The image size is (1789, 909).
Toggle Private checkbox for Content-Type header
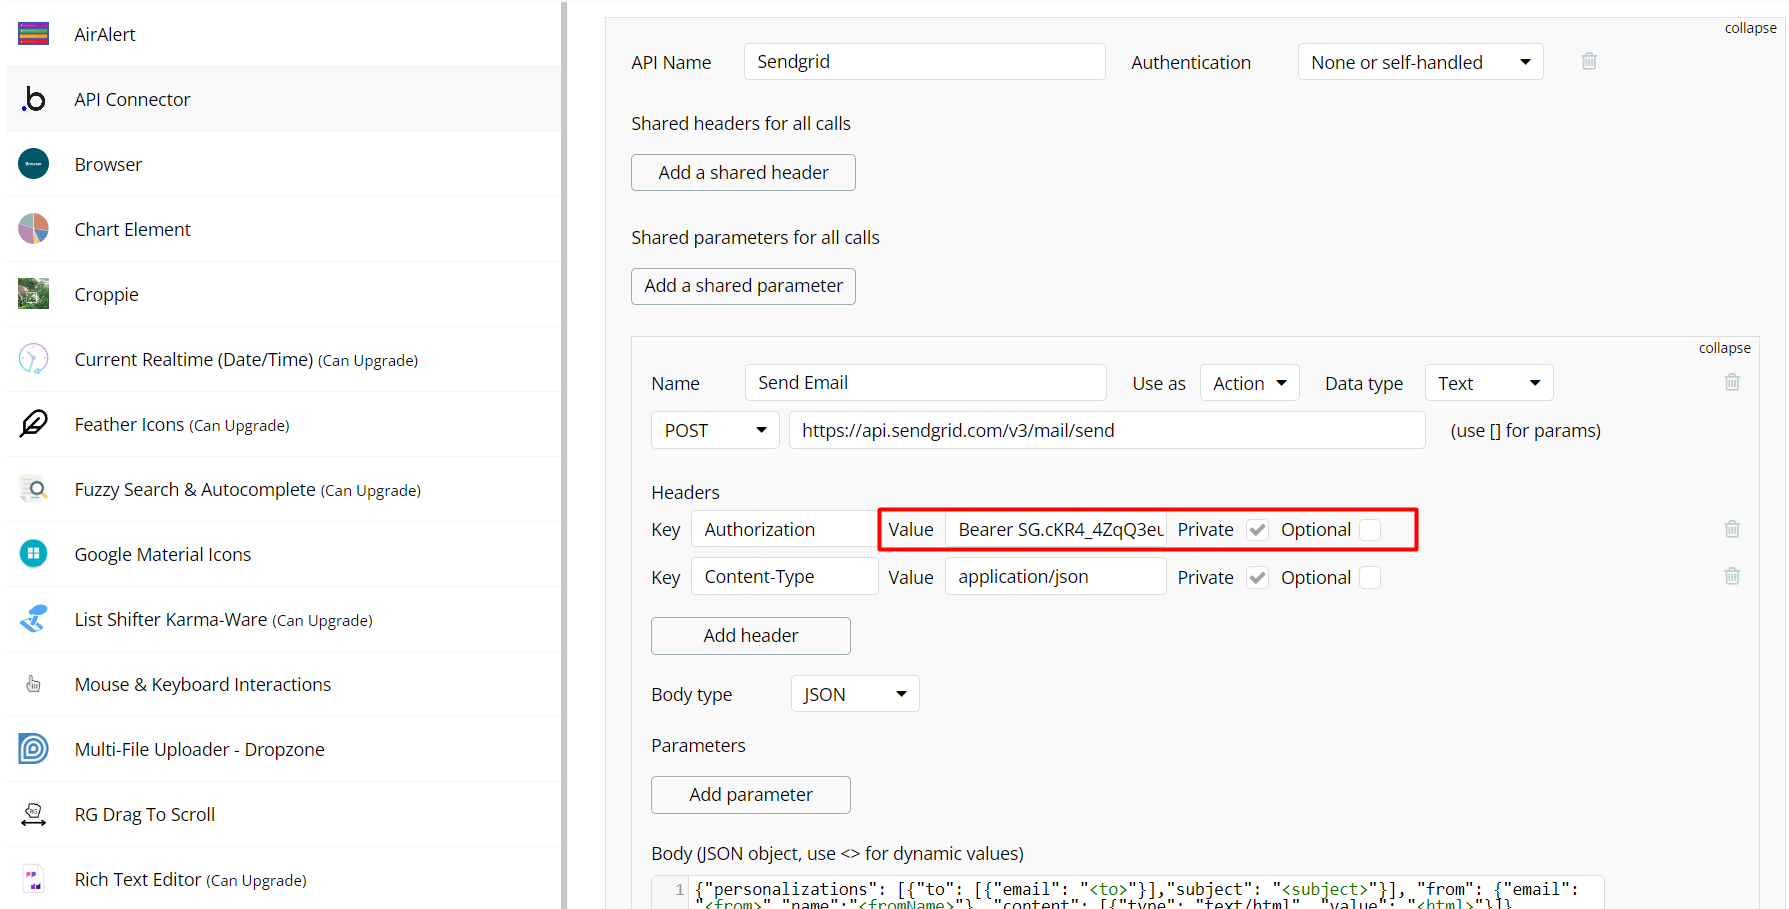1257,578
